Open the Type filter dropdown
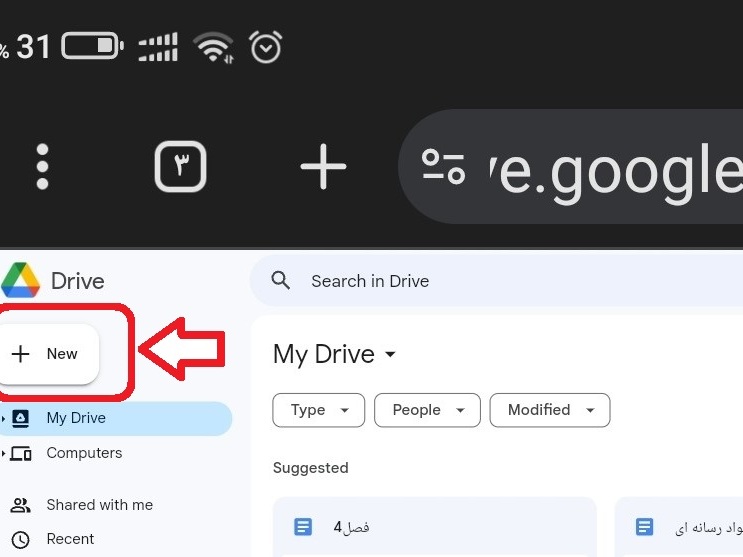Image resolution: width=743 pixels, height=557 pixels. [318, 410]
